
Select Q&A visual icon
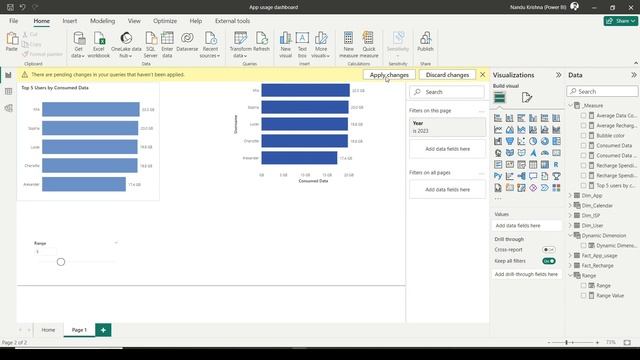[533, 176]
